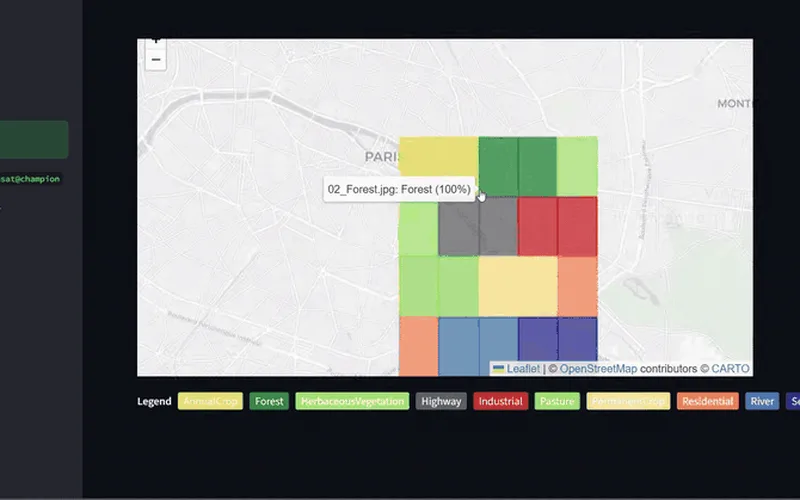
Task: Click the Industrial legend swatch
Action: coord(501,401)
